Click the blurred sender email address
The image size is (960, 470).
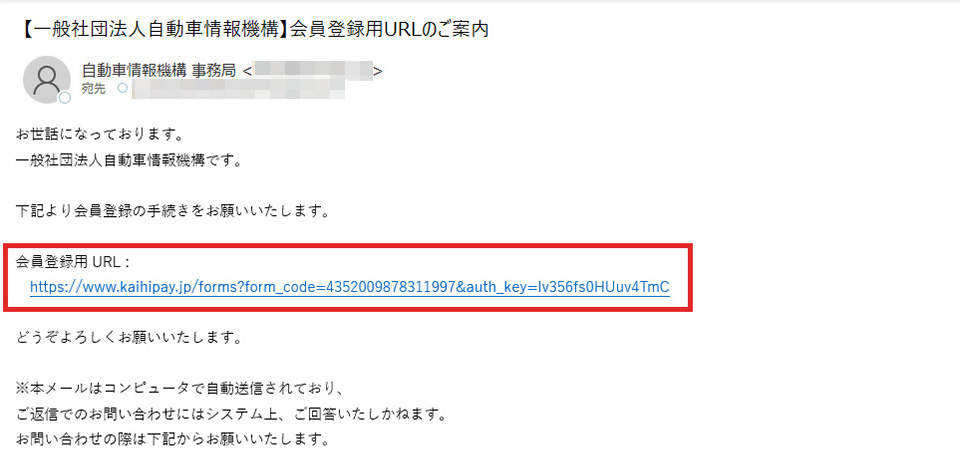coord(313,71)
